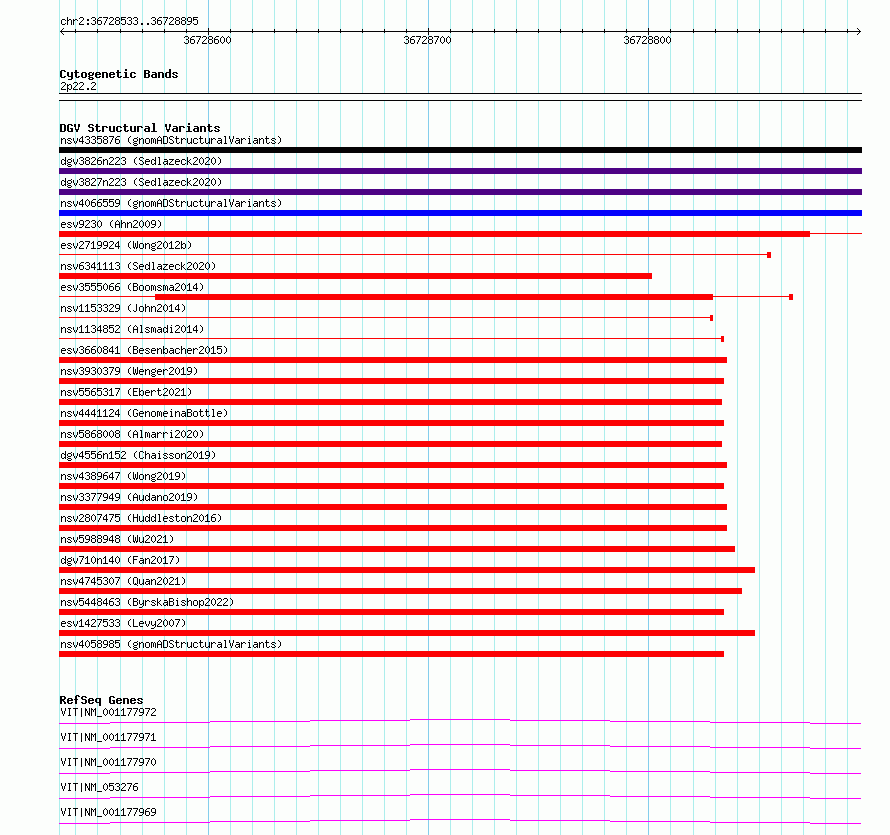Open transcript VIT|NM_053276 label
The width and height of the screenshot is (890, 835).
click(x=99, y=787)
